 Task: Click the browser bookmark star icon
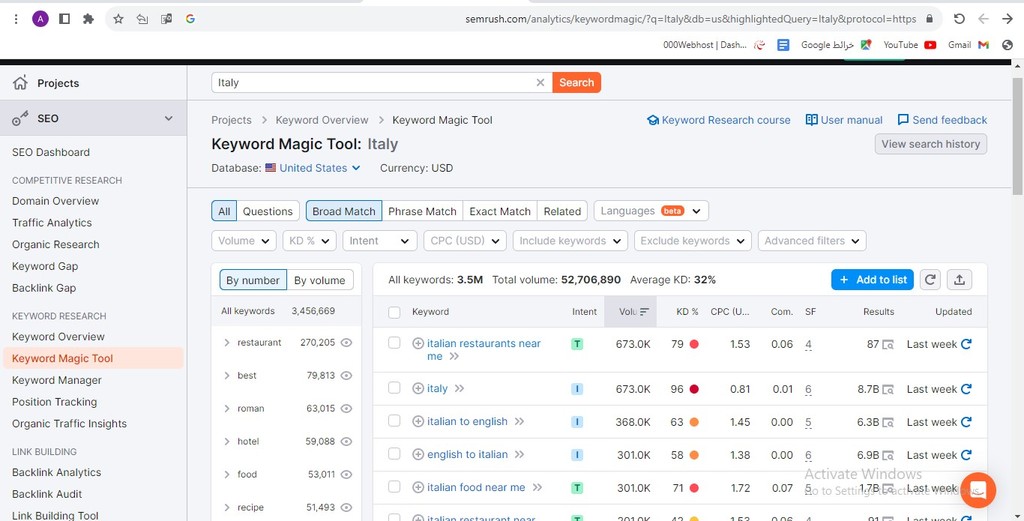tap(118, 20)
